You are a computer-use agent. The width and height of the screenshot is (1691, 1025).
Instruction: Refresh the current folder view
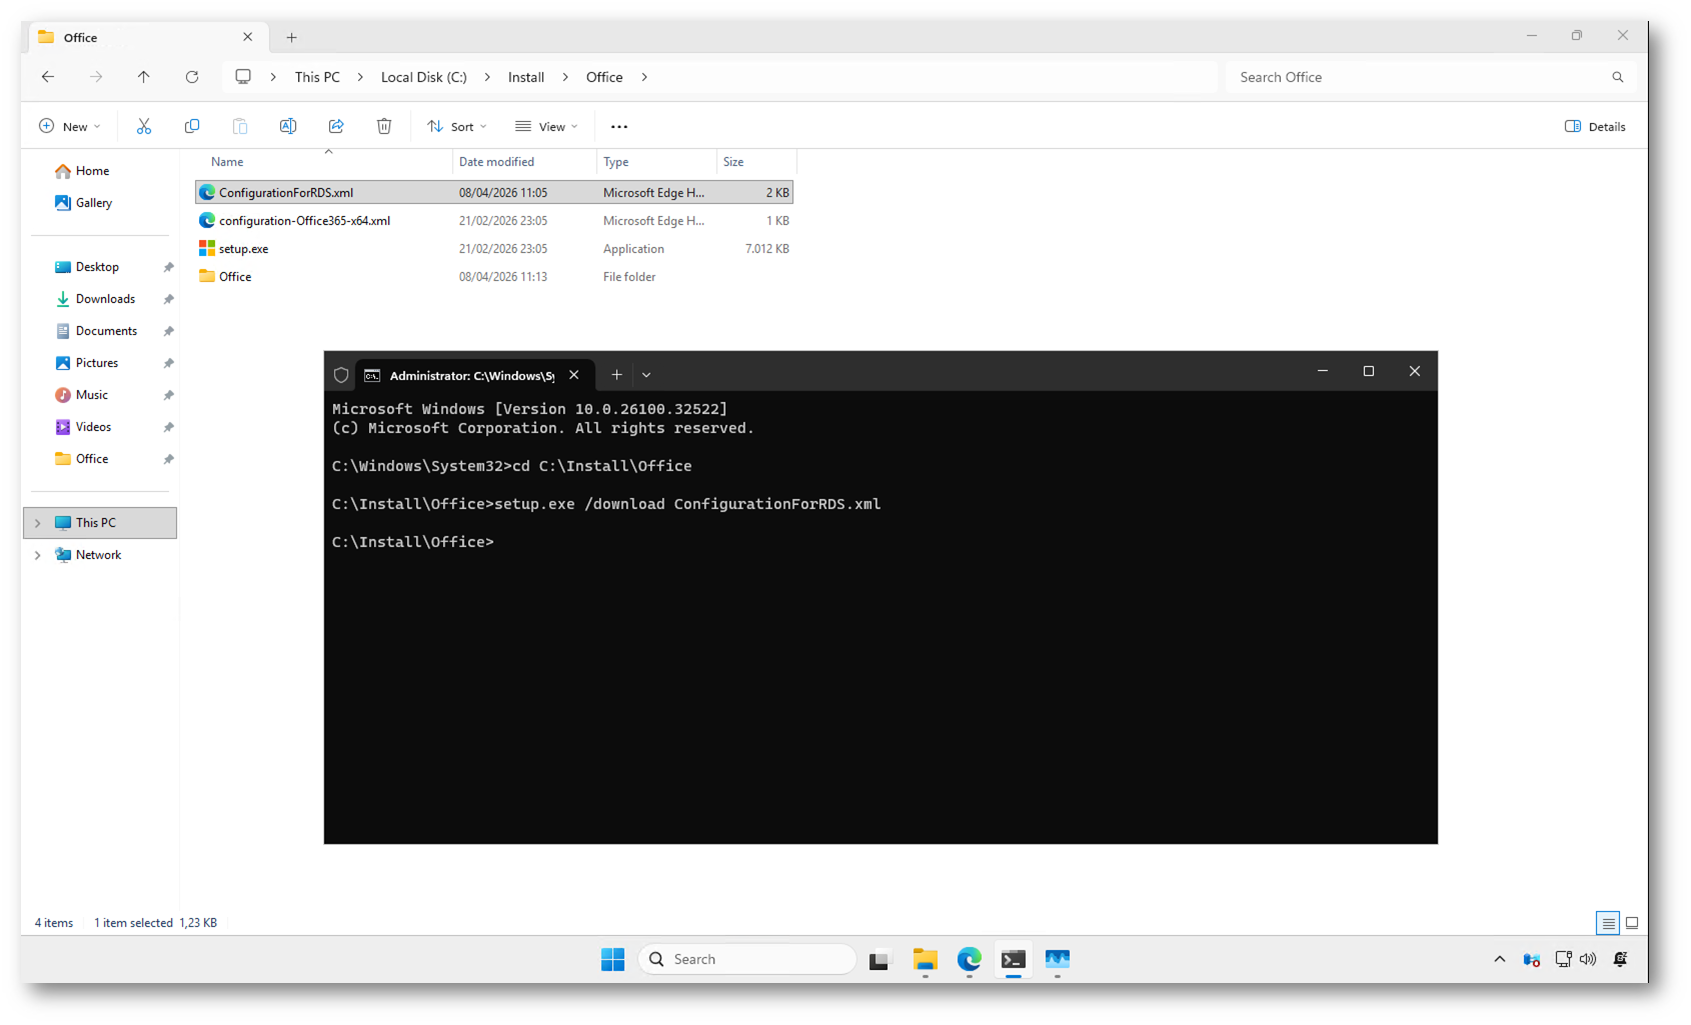pos(192,77)
